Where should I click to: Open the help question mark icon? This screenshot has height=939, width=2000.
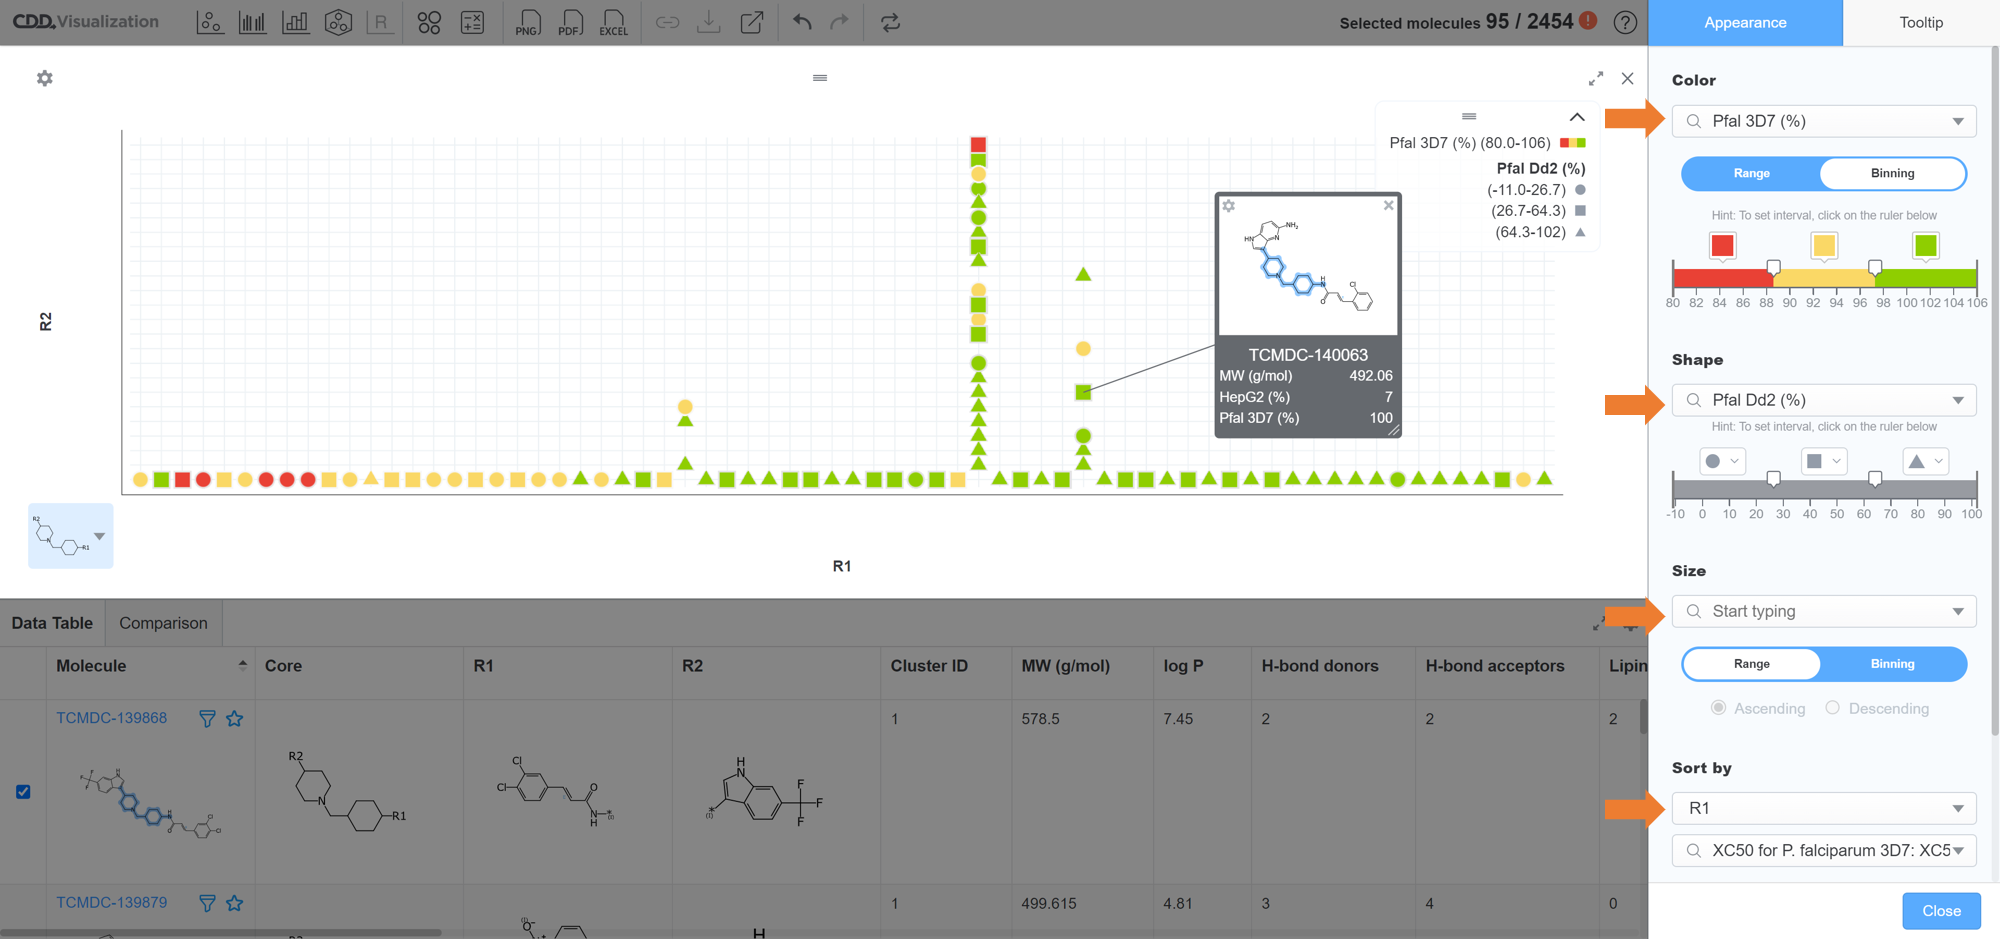coord(1625,22)
